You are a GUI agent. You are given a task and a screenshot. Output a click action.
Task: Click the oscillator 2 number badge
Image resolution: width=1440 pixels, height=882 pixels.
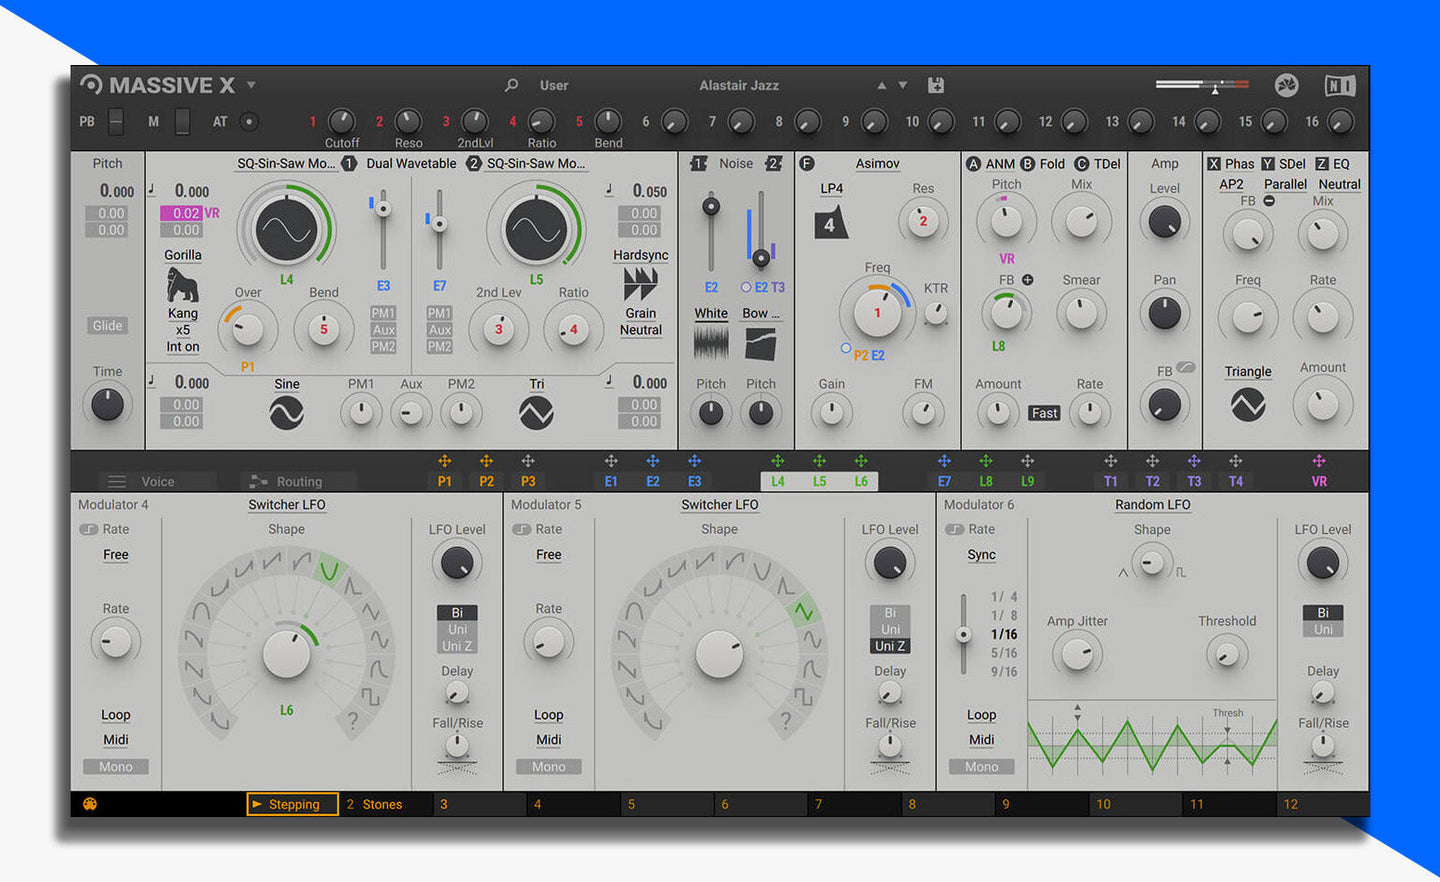pos(474,163)
